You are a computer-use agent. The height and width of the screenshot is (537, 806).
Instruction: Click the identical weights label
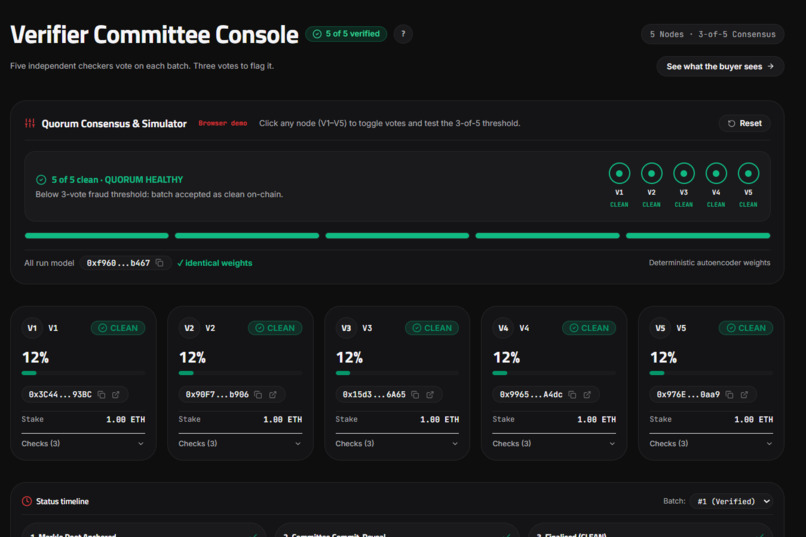pos(215,263)
